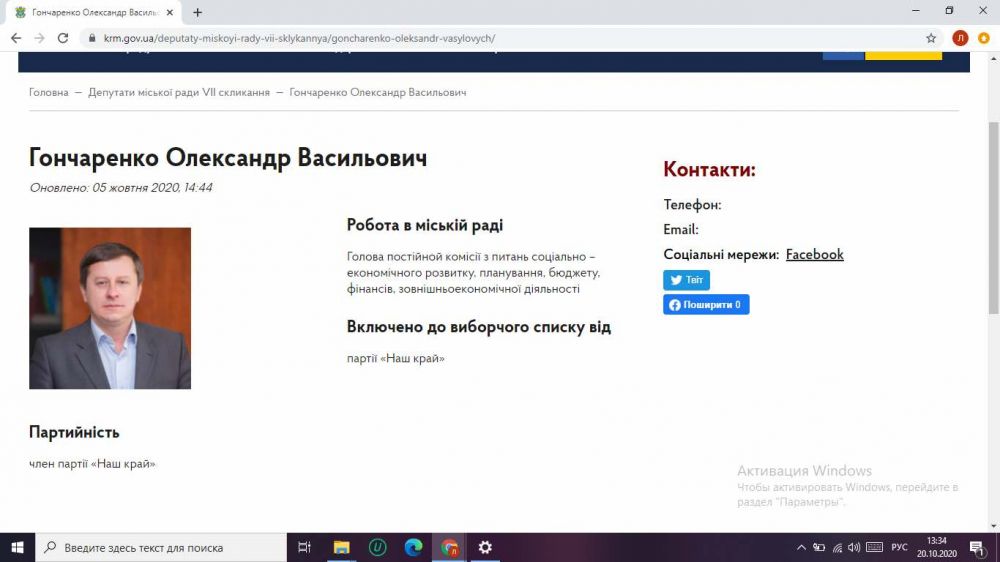1000x562 pixels.
Task: Open File Explorer from taskbar
Action: point(341,547)
